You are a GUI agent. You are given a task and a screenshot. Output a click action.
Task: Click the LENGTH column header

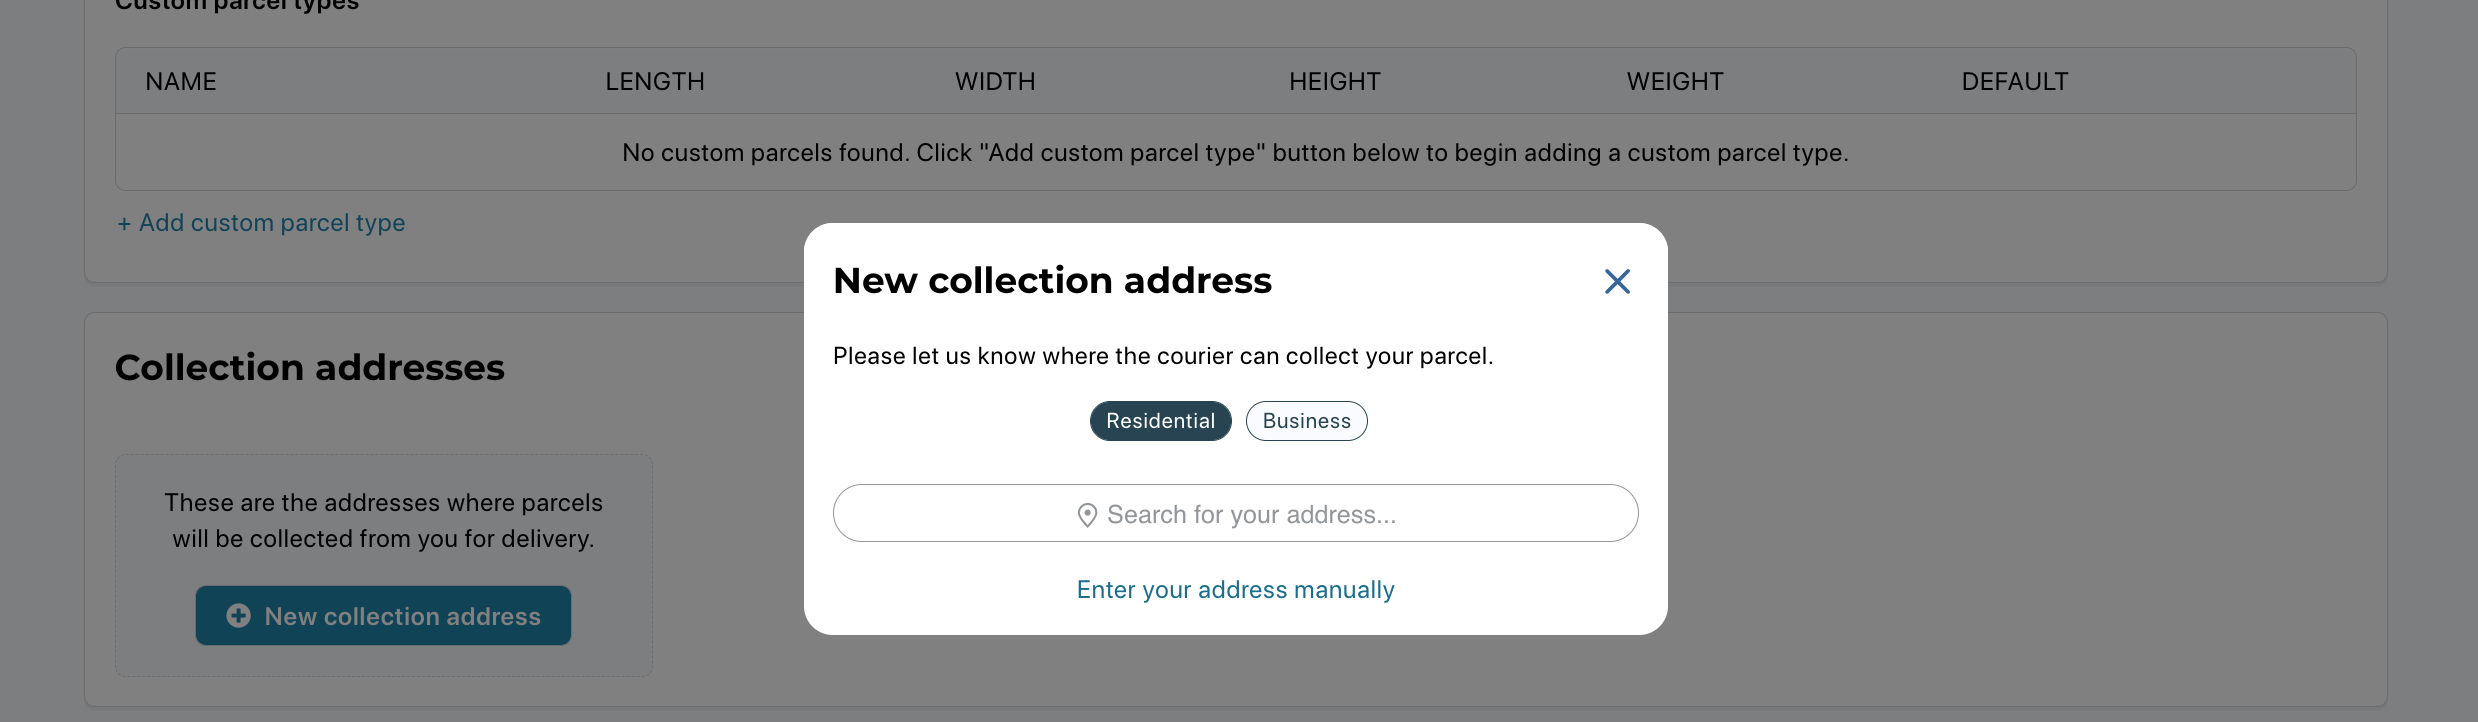click(x=655, y=82)
